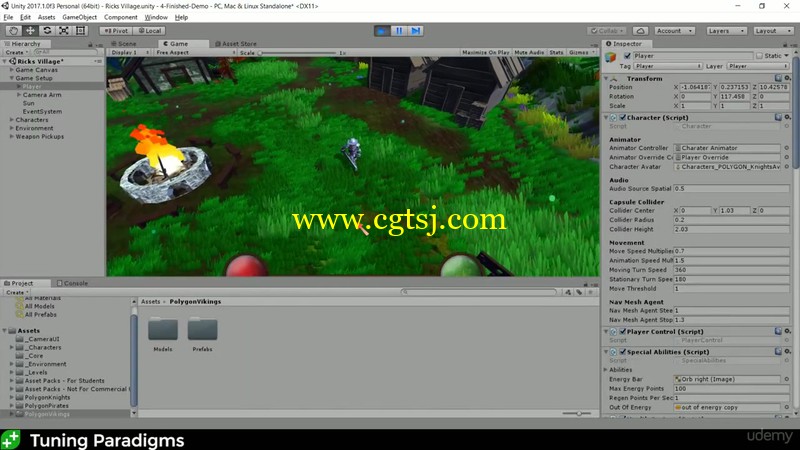The height and width of the screenshot is (450, 800).
Task: Open Player Control script help icon
Action: click(x=778, y=331)
